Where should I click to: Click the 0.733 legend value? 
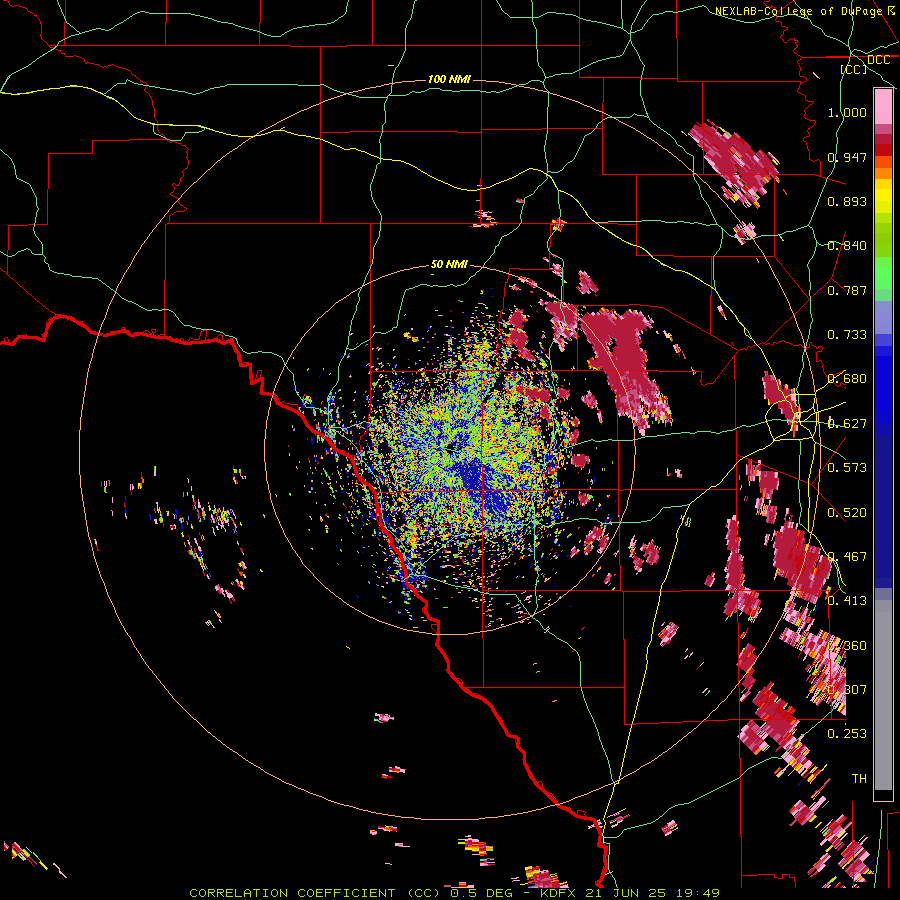847,335
